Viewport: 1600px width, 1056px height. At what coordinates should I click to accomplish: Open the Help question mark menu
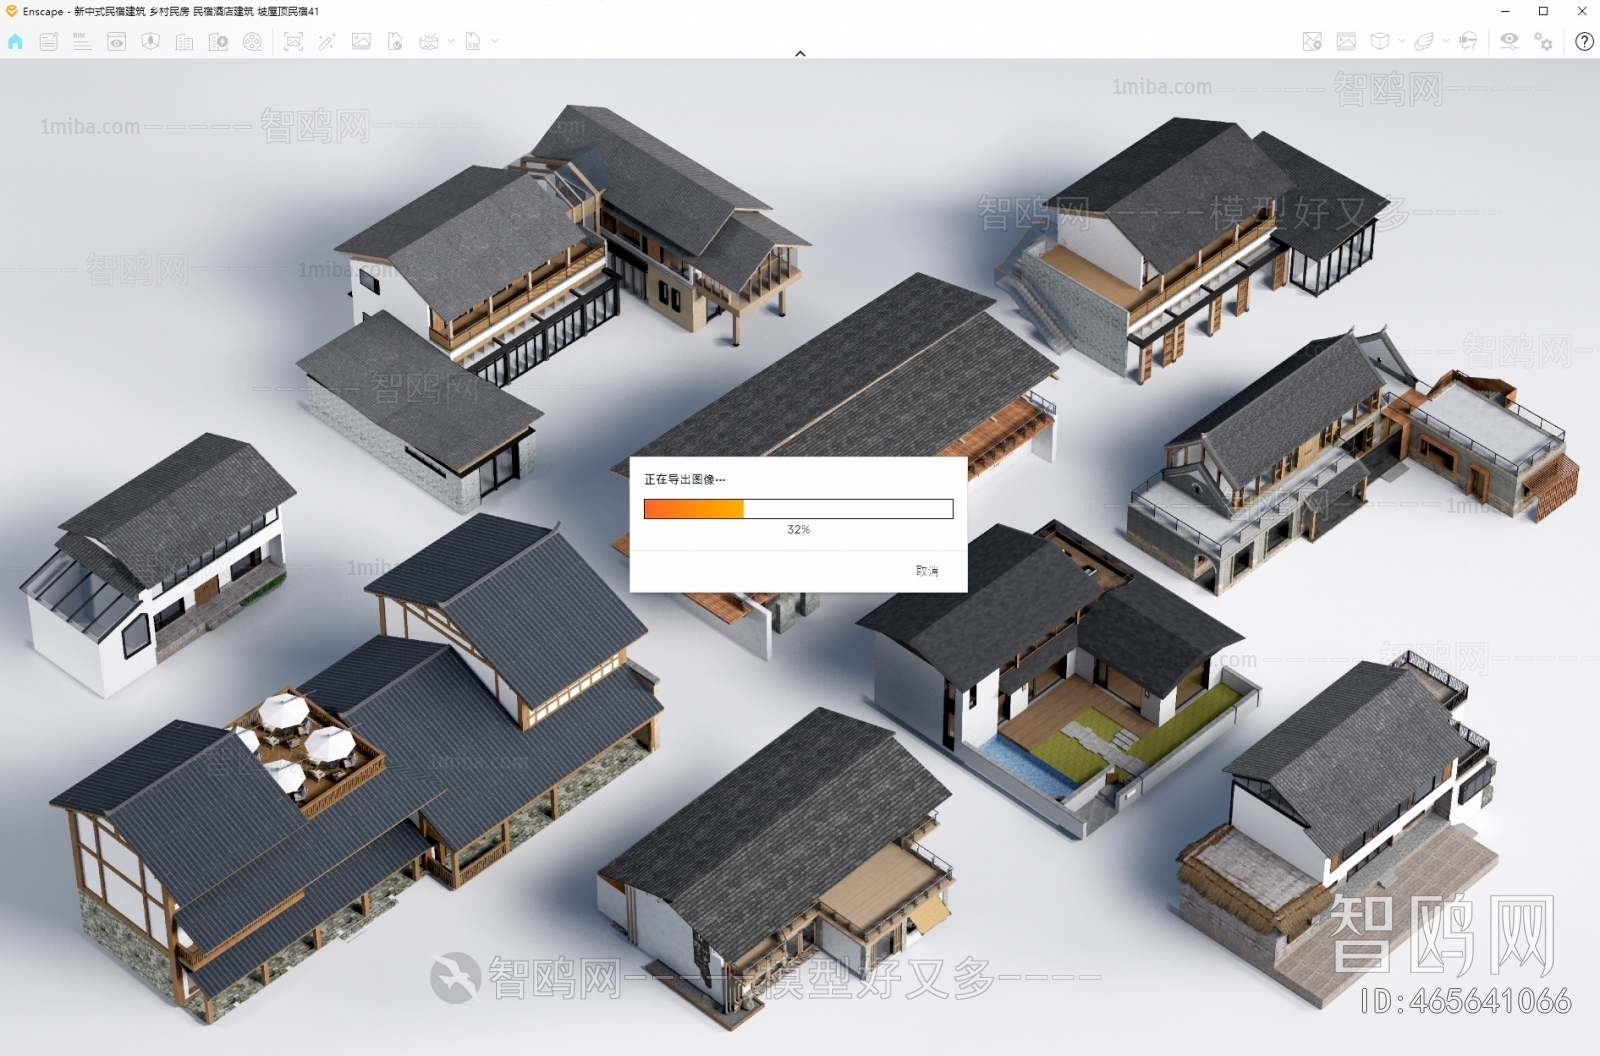1585,42
